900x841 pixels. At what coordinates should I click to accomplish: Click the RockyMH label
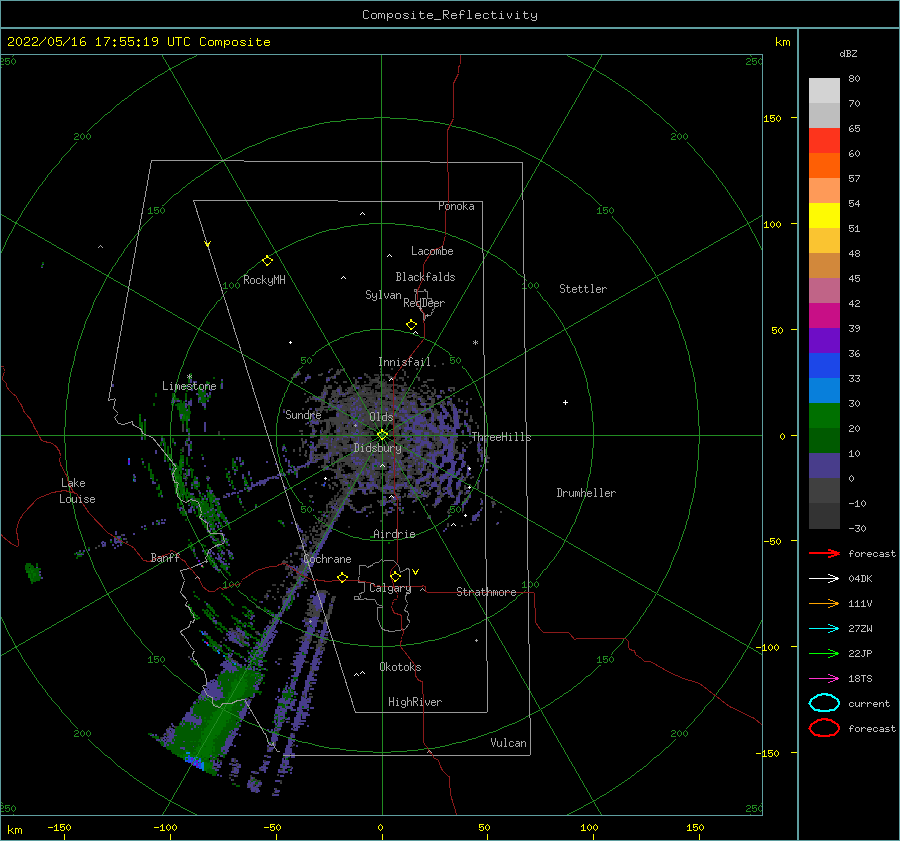pyautogui.click(x=264, y=280)
